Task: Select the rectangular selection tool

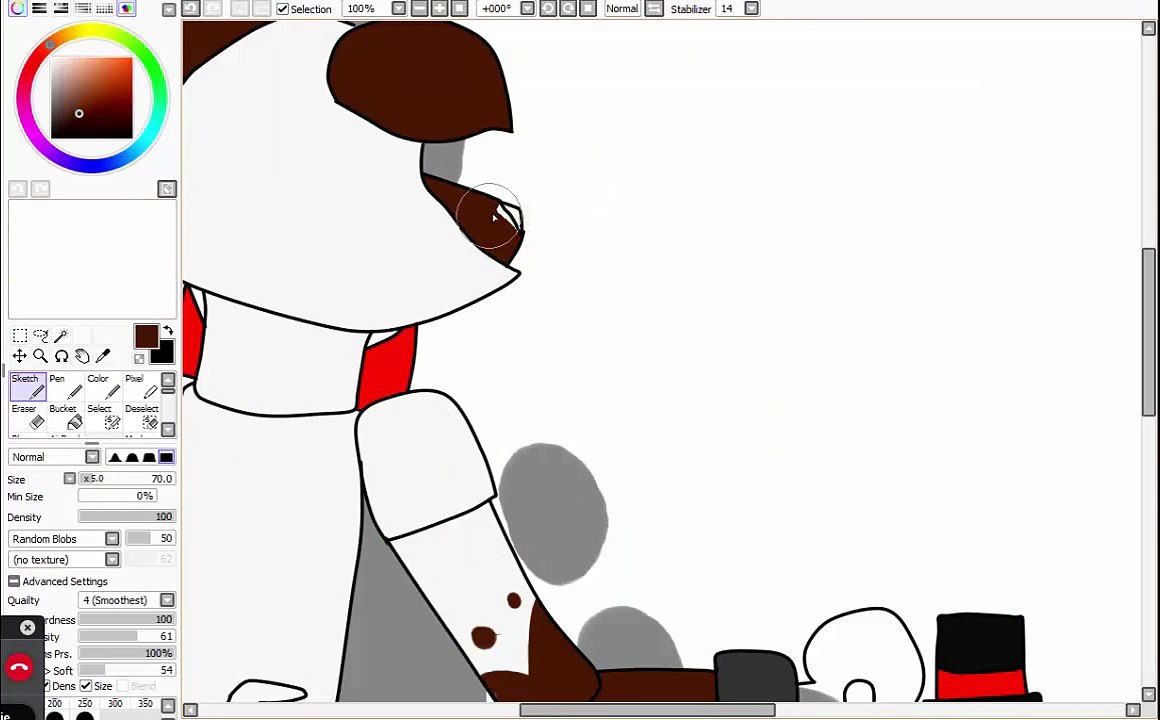Action: point(20,335)
